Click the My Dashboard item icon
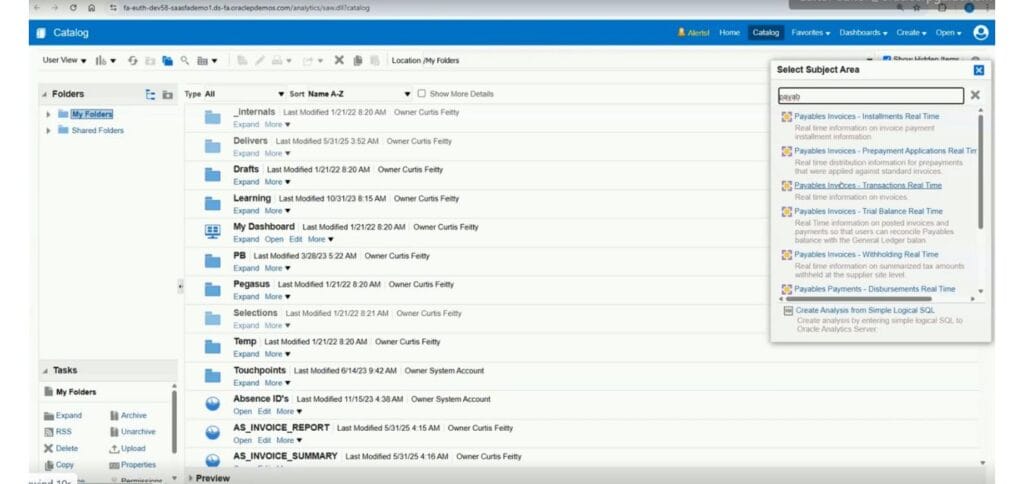This screenshot has height=484, width=1024. tap(213, 232)
